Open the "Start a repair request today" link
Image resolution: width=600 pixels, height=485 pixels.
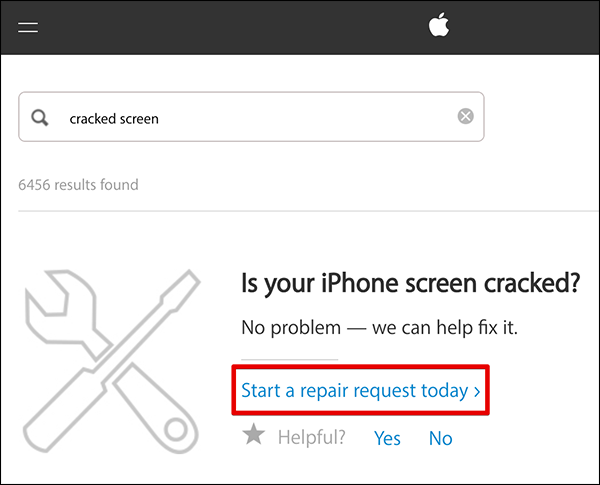pos(355,391)
